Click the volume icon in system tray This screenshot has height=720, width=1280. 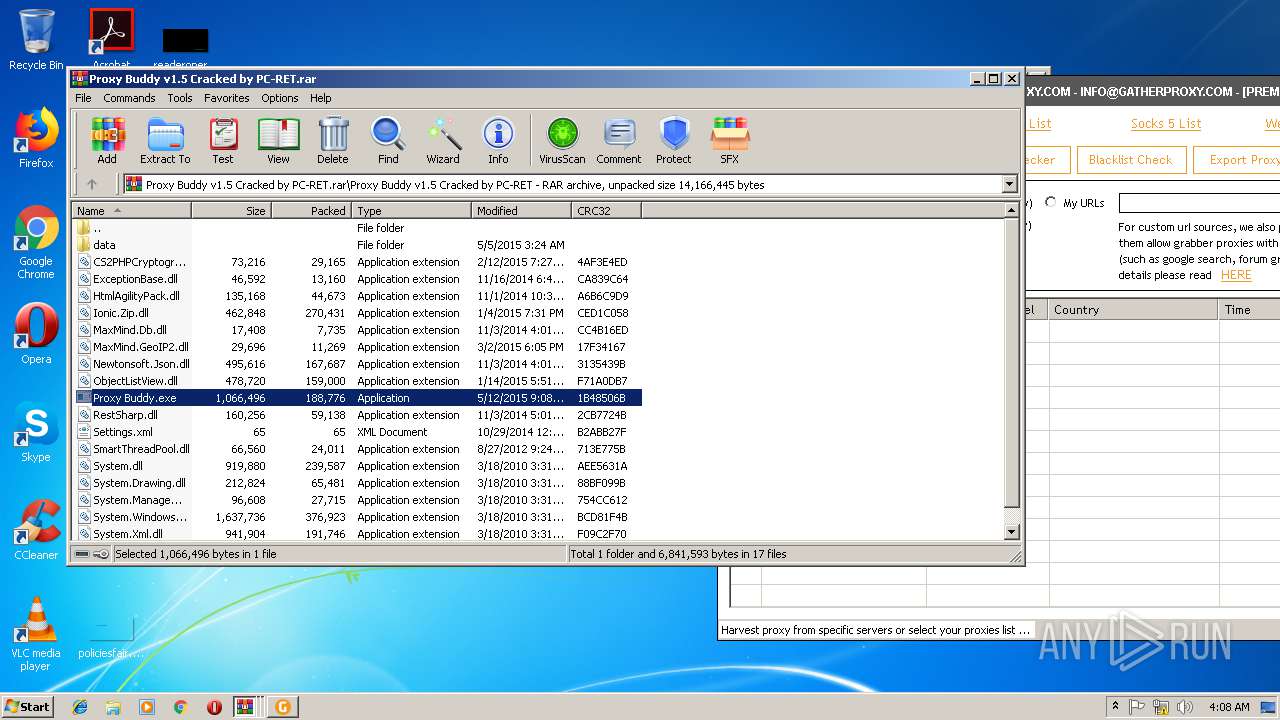tap(1184, 707)
